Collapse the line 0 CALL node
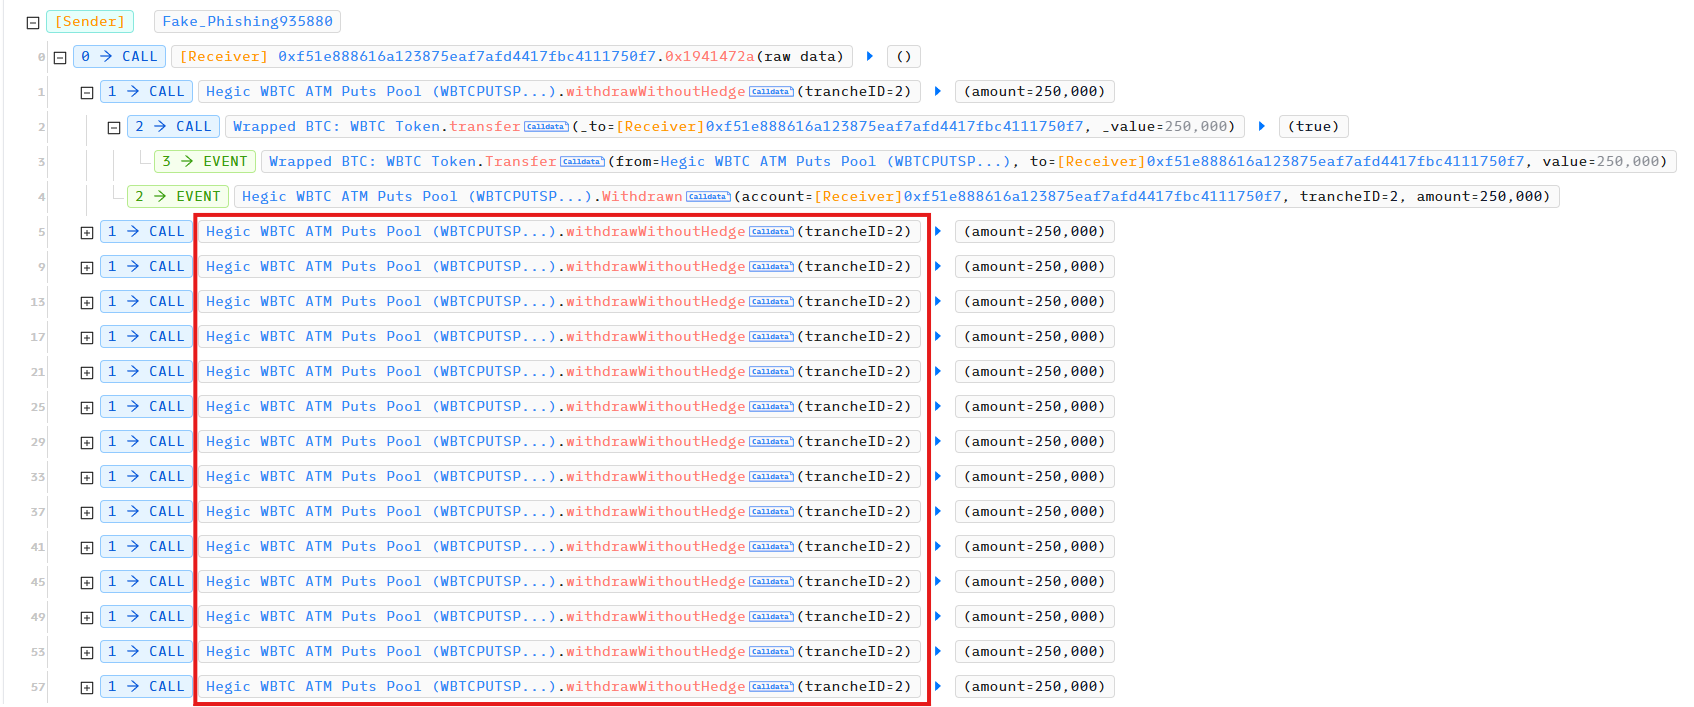 tap(60, 57)
